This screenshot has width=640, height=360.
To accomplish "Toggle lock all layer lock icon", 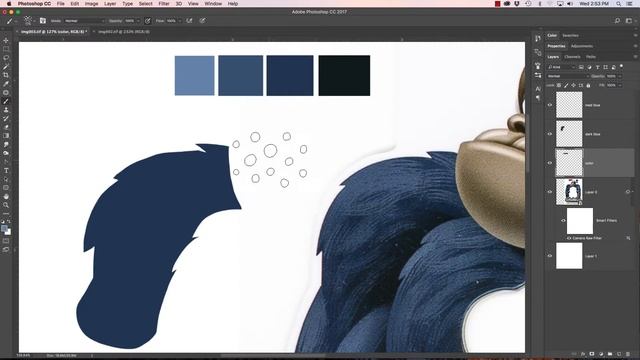I will click(588, 85).
